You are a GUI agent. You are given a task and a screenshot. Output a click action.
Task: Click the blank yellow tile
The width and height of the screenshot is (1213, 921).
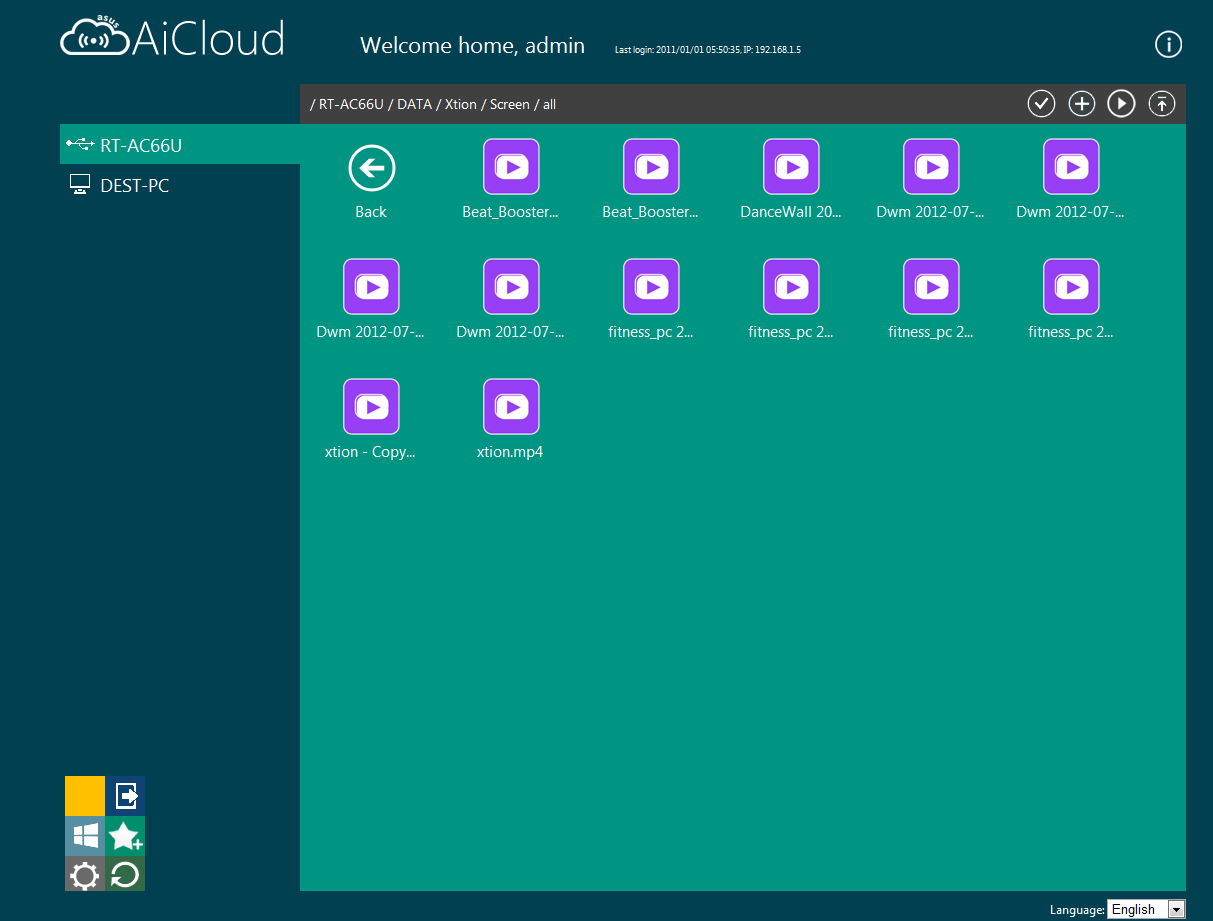point(85,795)
